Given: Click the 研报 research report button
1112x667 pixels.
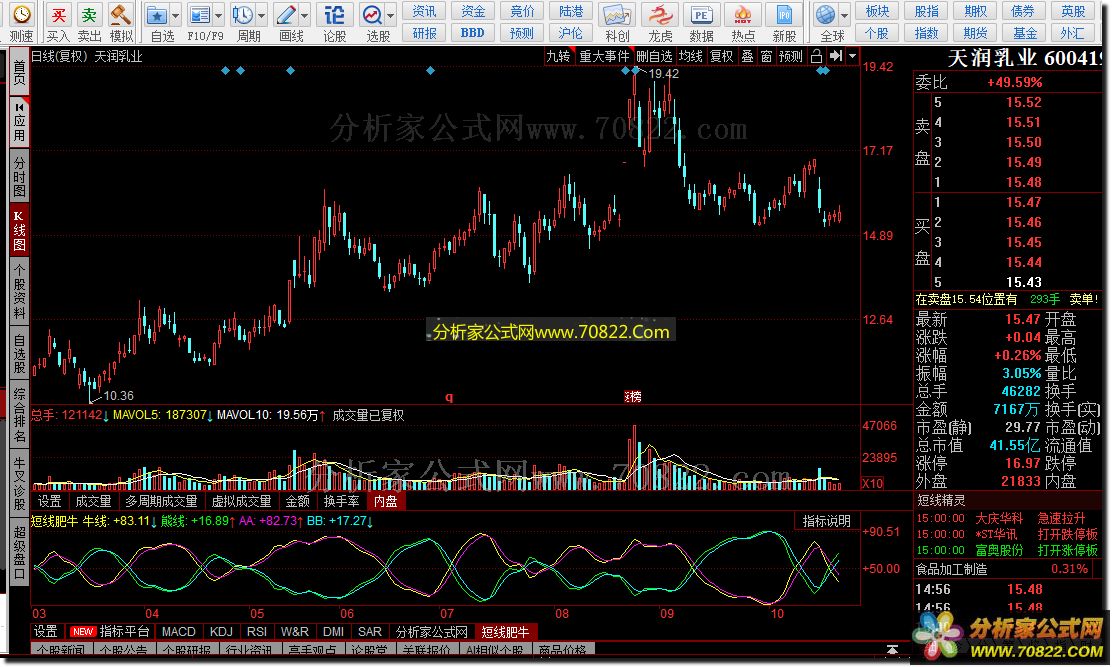Looking at the screenshot, I should (x=424, y=33).
